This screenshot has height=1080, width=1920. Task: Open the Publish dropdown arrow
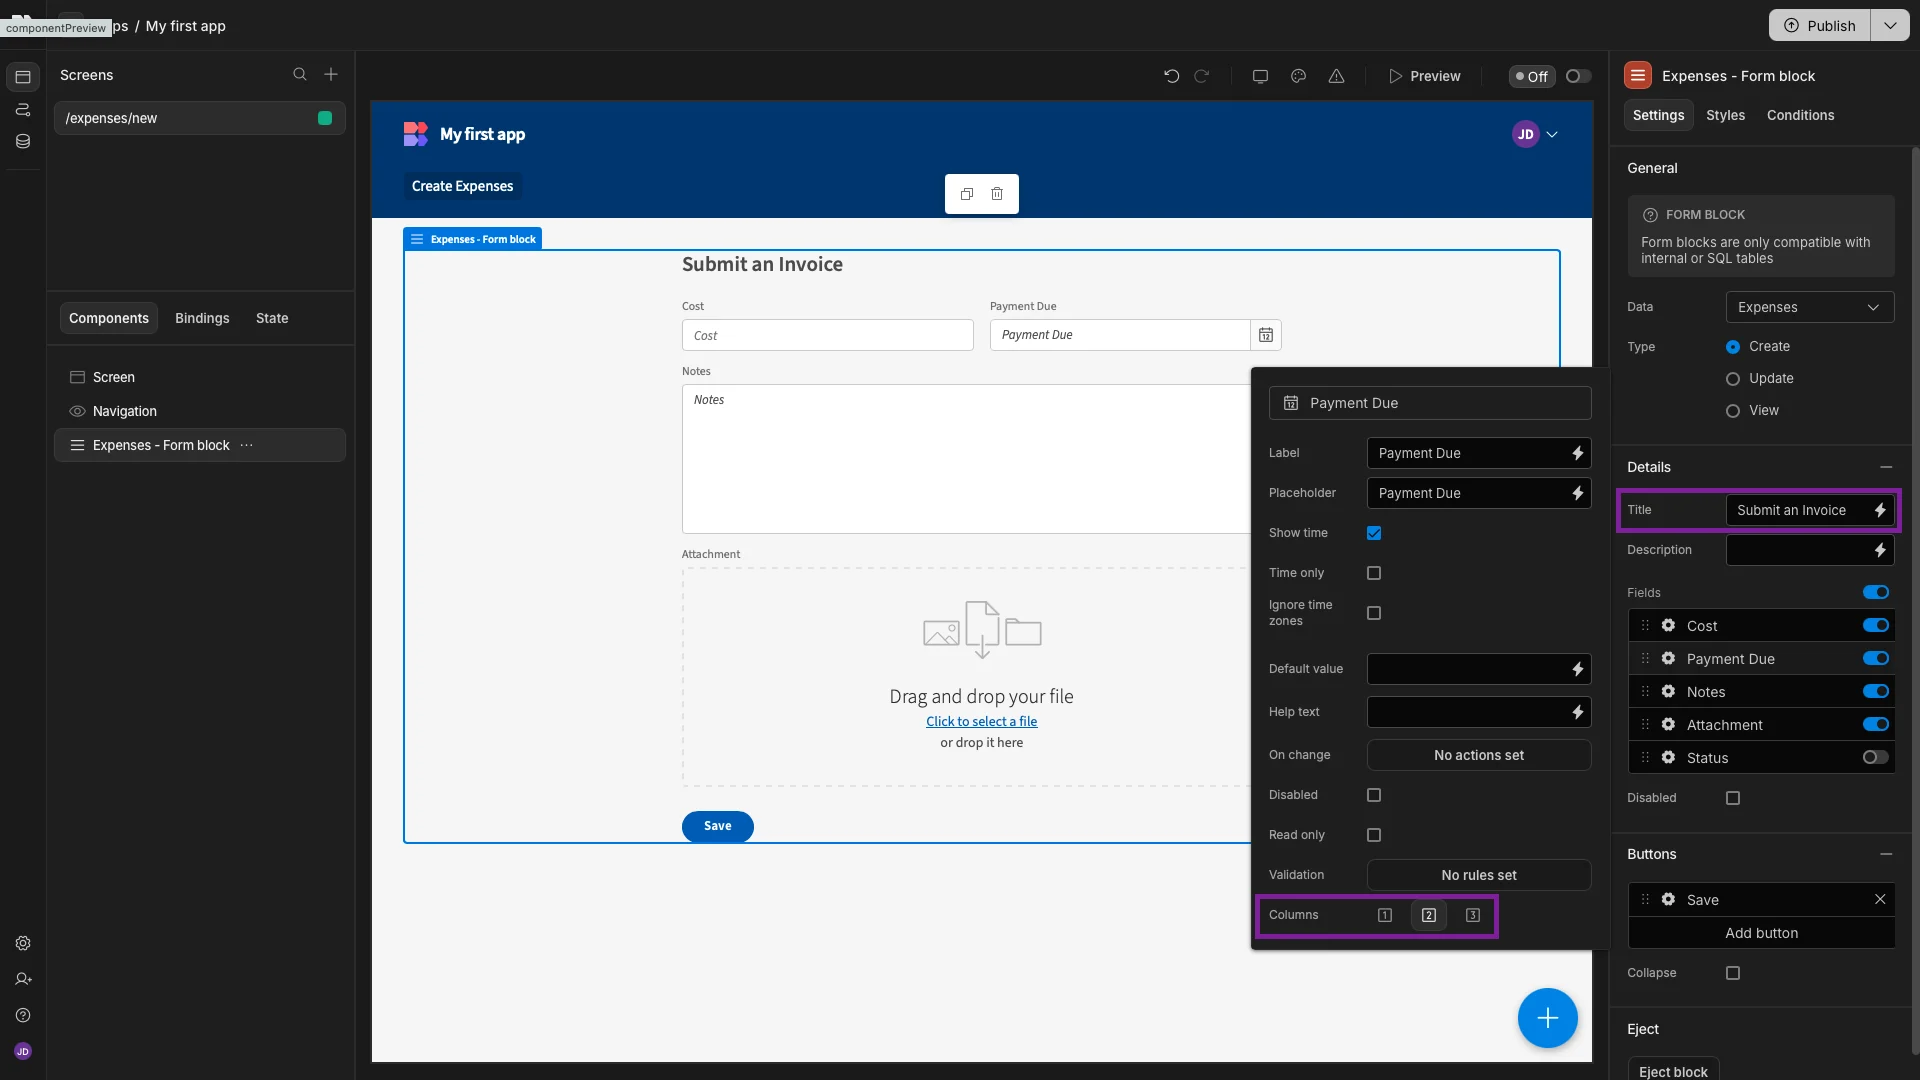[x=1889, y=26]
